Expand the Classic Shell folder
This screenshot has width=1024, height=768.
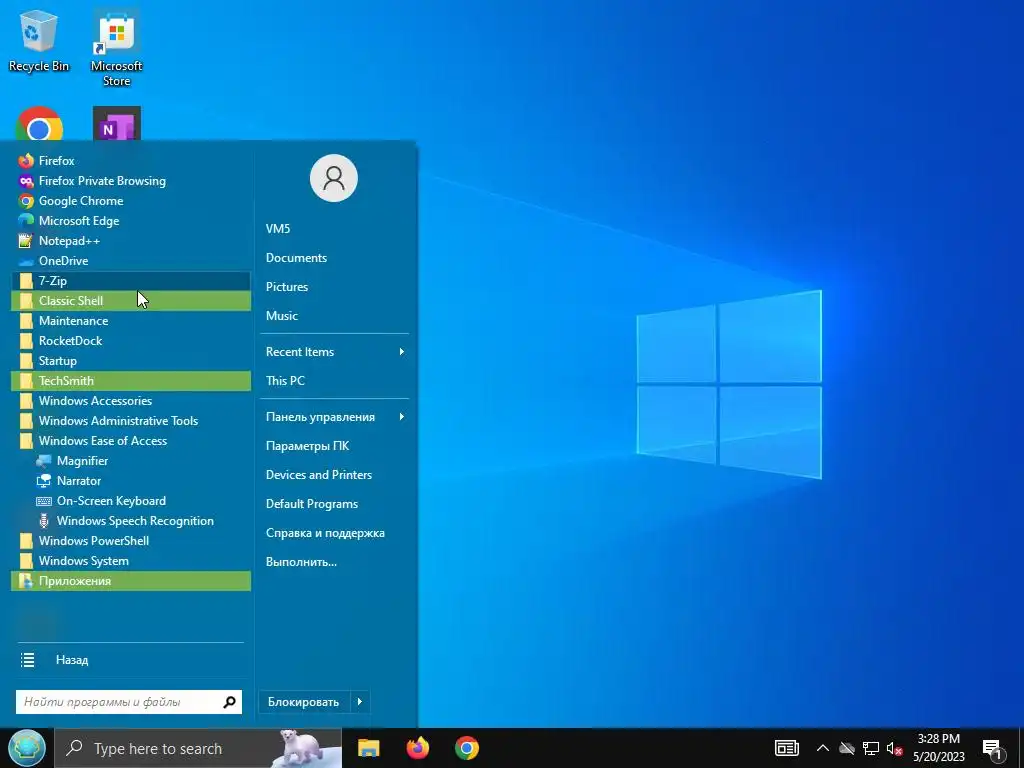pyautogui.click(x=131, y=300)
